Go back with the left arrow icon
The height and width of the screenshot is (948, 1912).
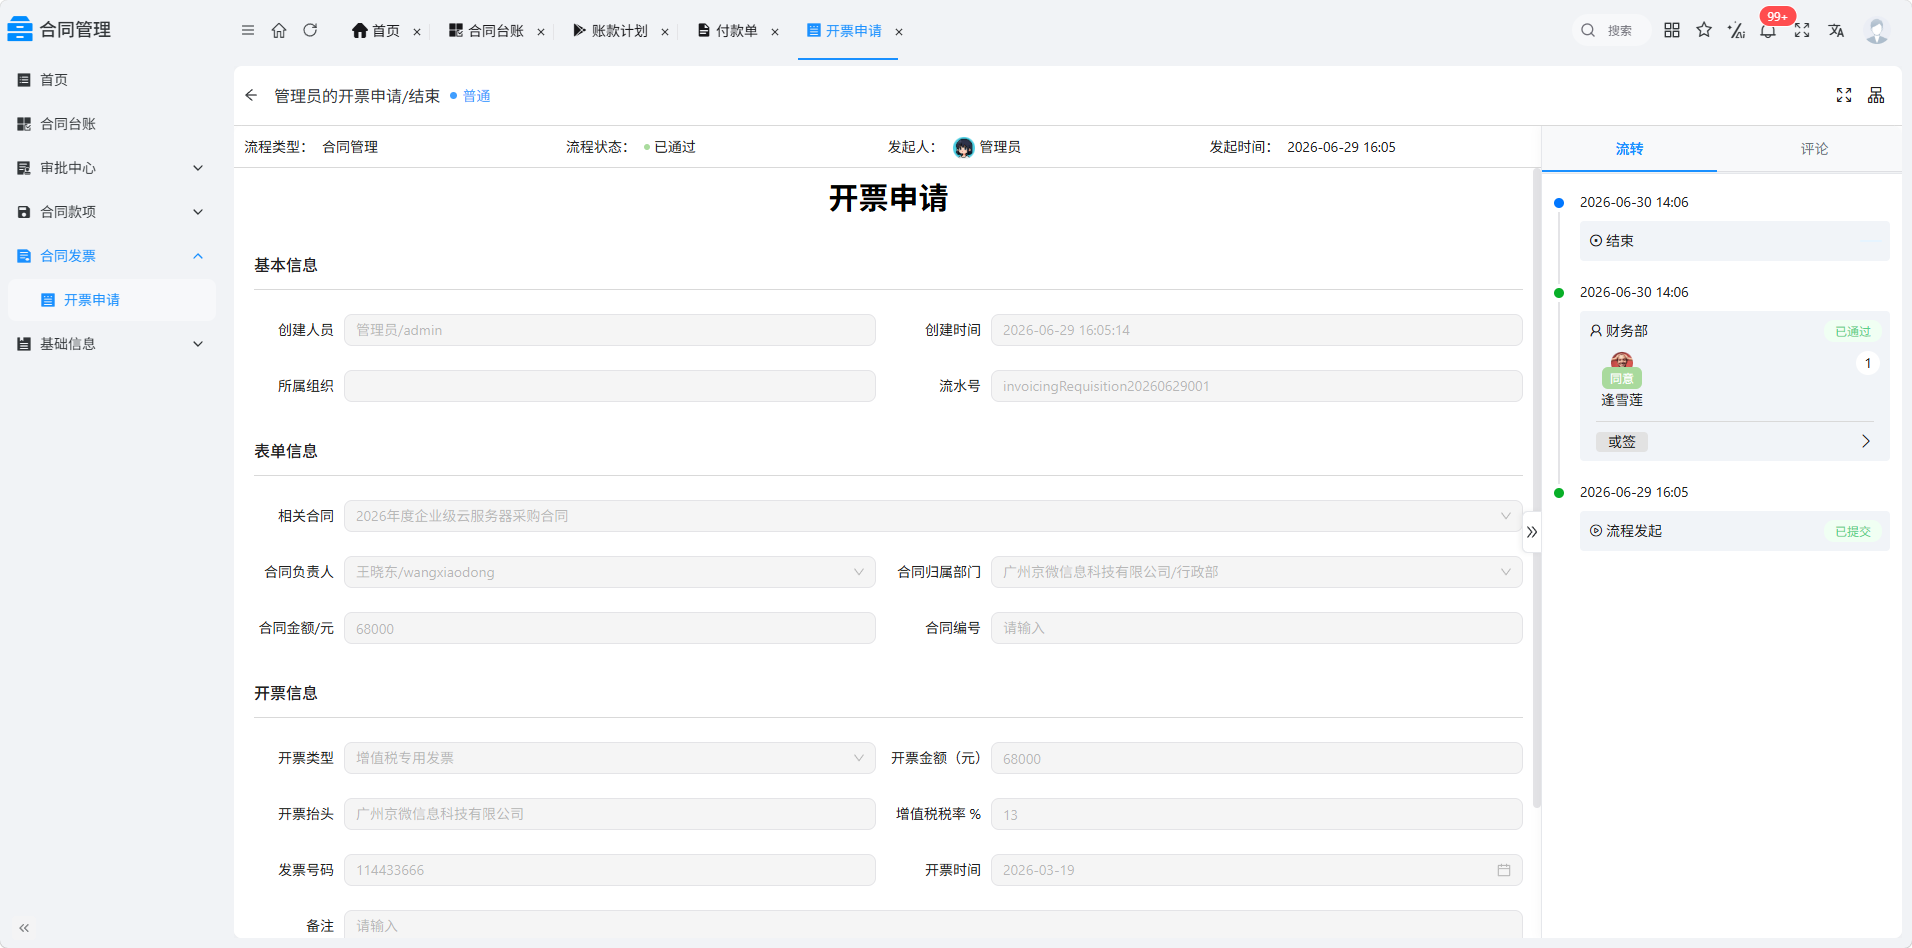click(x=251, y=95)
